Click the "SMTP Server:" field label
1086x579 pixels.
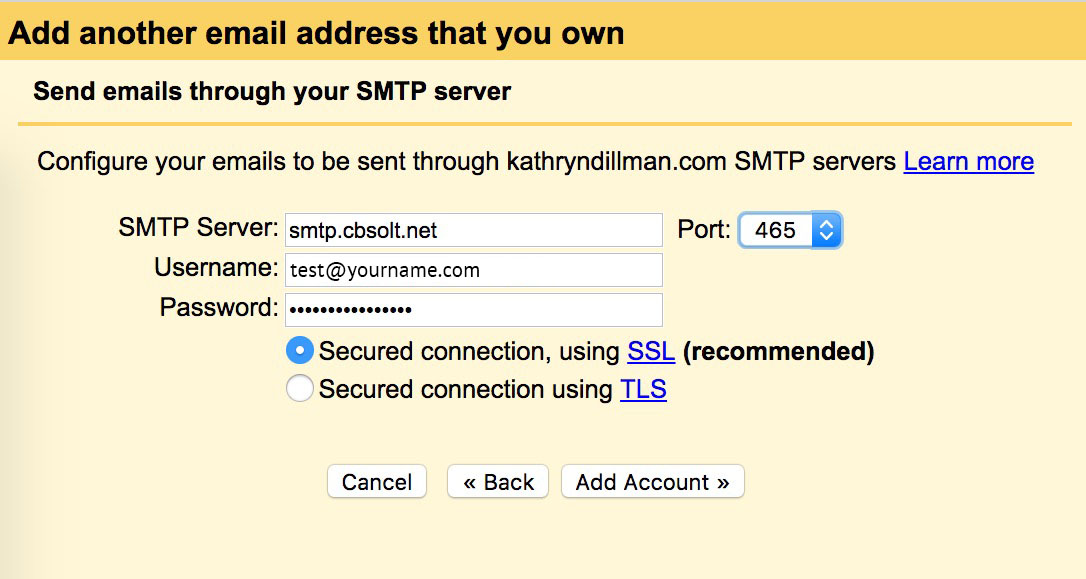[x=198, y=228]
